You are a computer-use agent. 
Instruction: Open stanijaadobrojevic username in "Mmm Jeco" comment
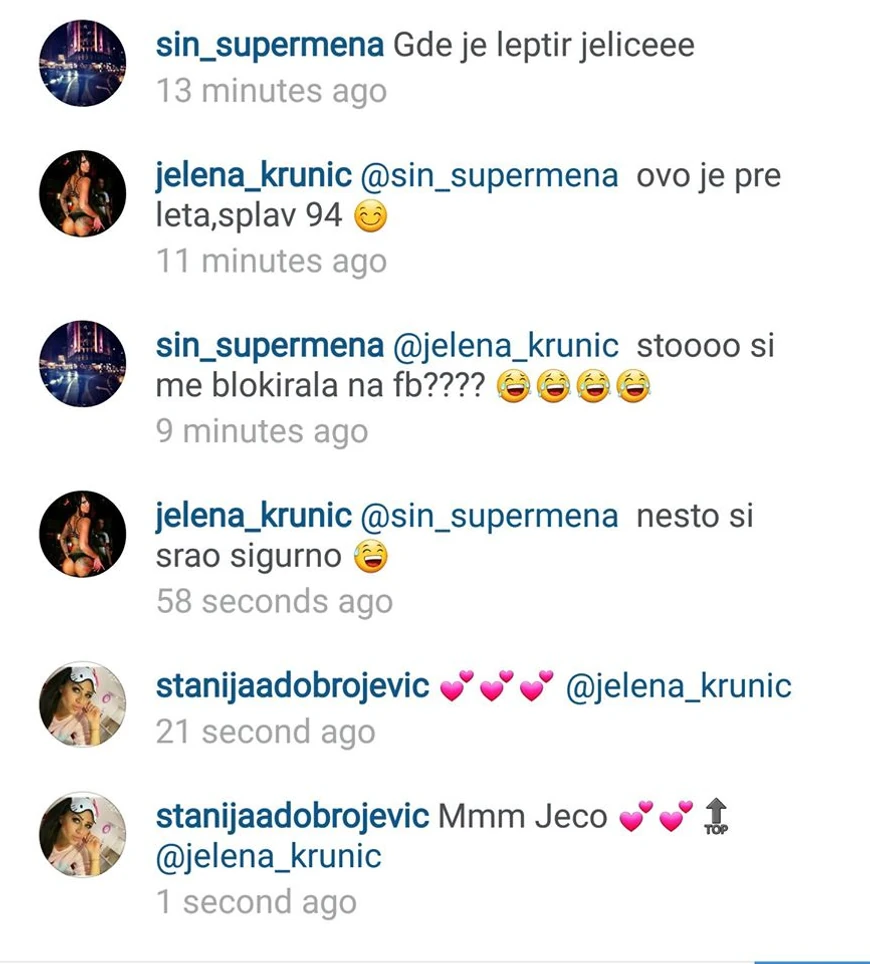293,816
